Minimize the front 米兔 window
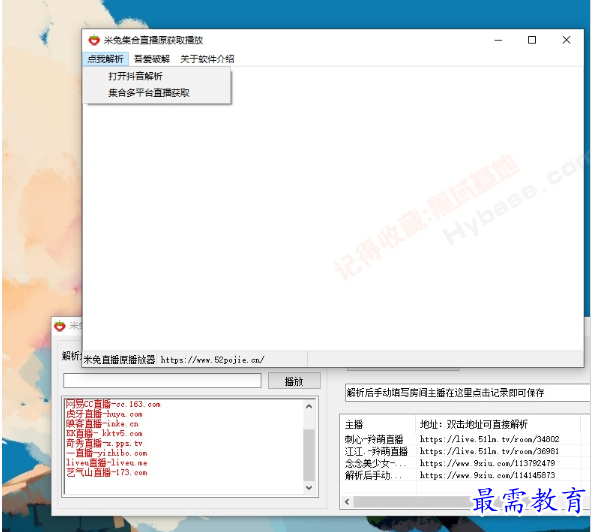594x532 pixels. coord(498,40)
